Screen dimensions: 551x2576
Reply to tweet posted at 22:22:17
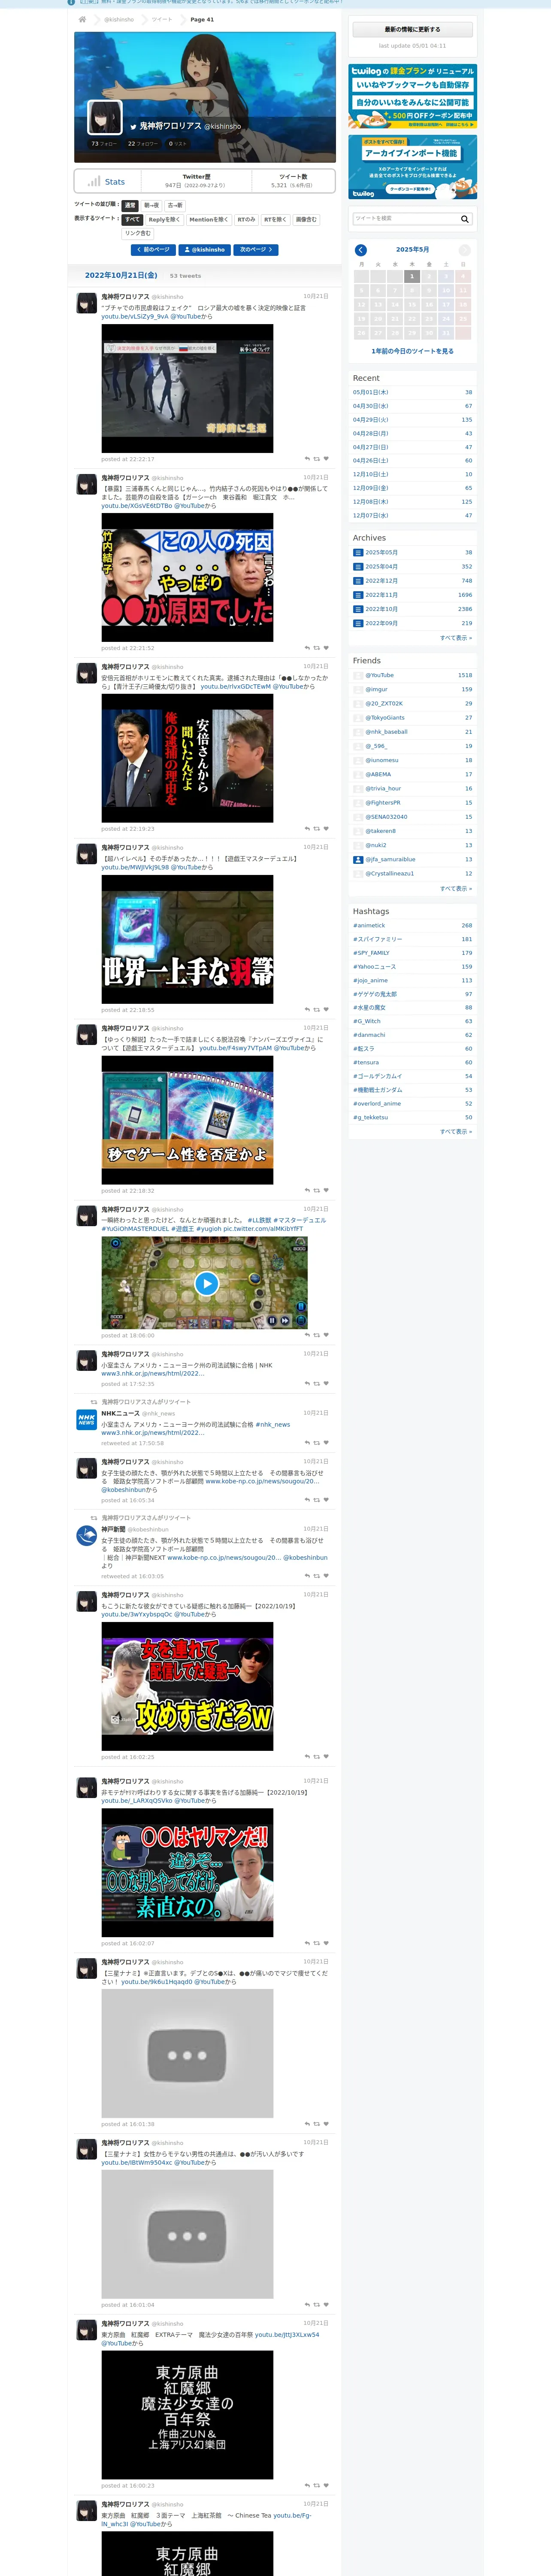[x=307, y=459]
